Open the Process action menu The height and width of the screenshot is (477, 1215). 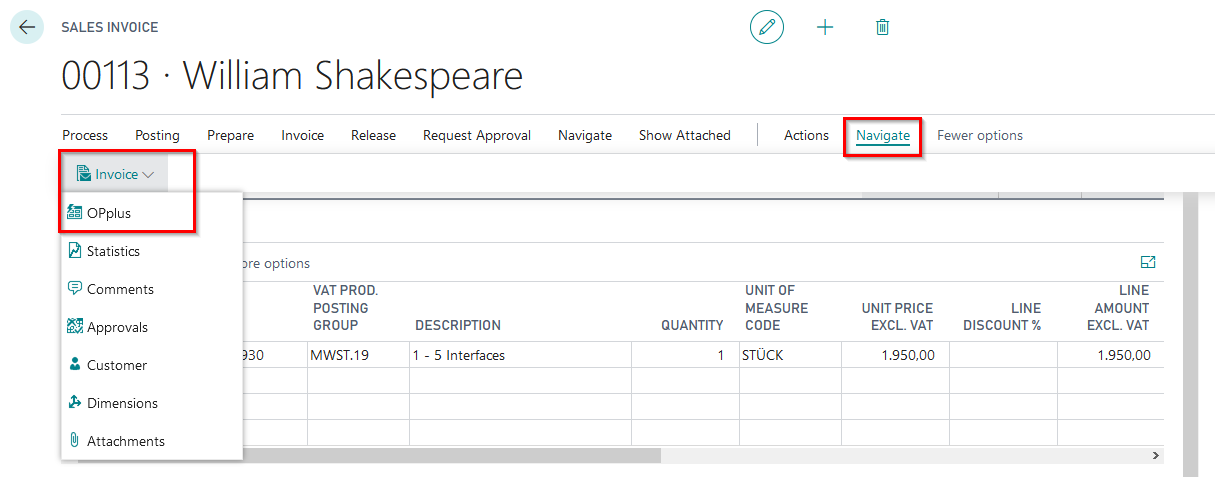click(85, 135)
